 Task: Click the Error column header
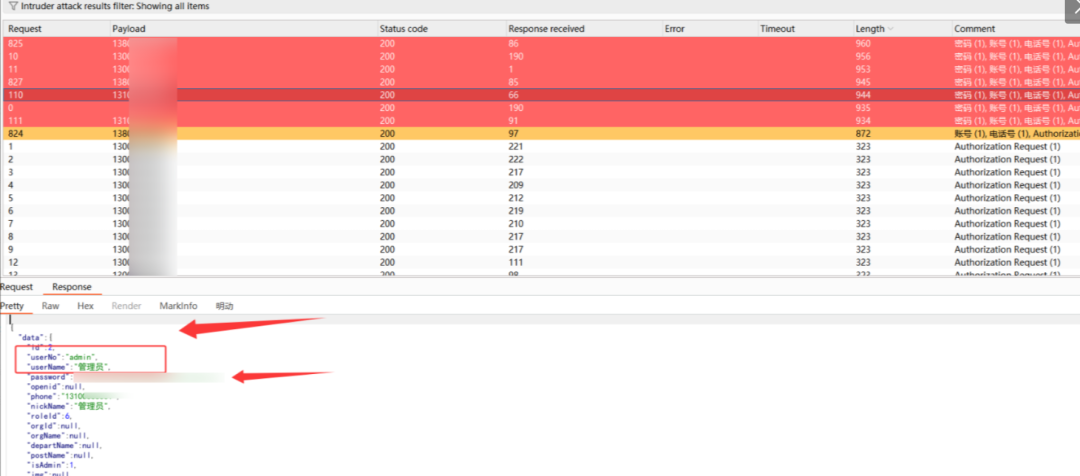tap(674, 29)
